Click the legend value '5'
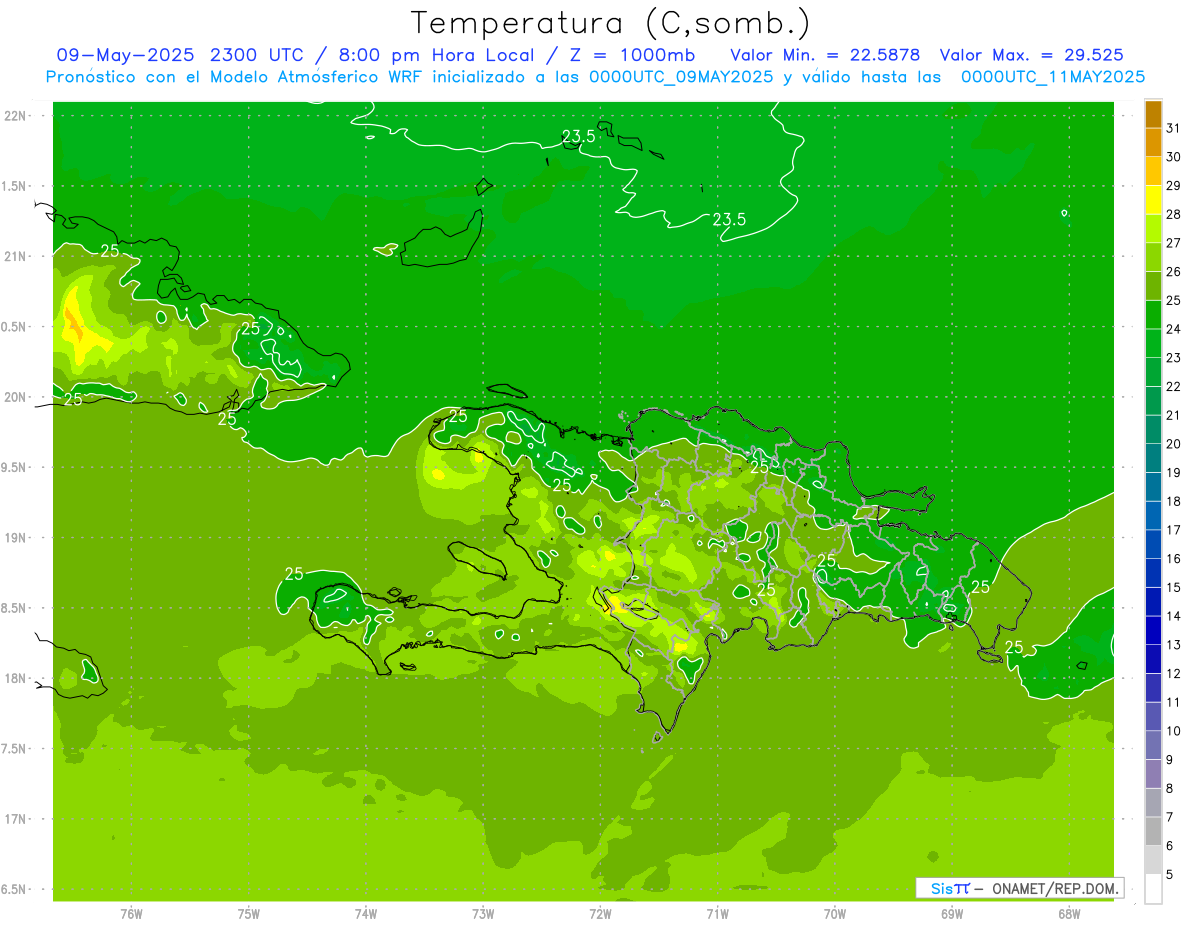The image size is (1200, 927). click(1170, 875)
